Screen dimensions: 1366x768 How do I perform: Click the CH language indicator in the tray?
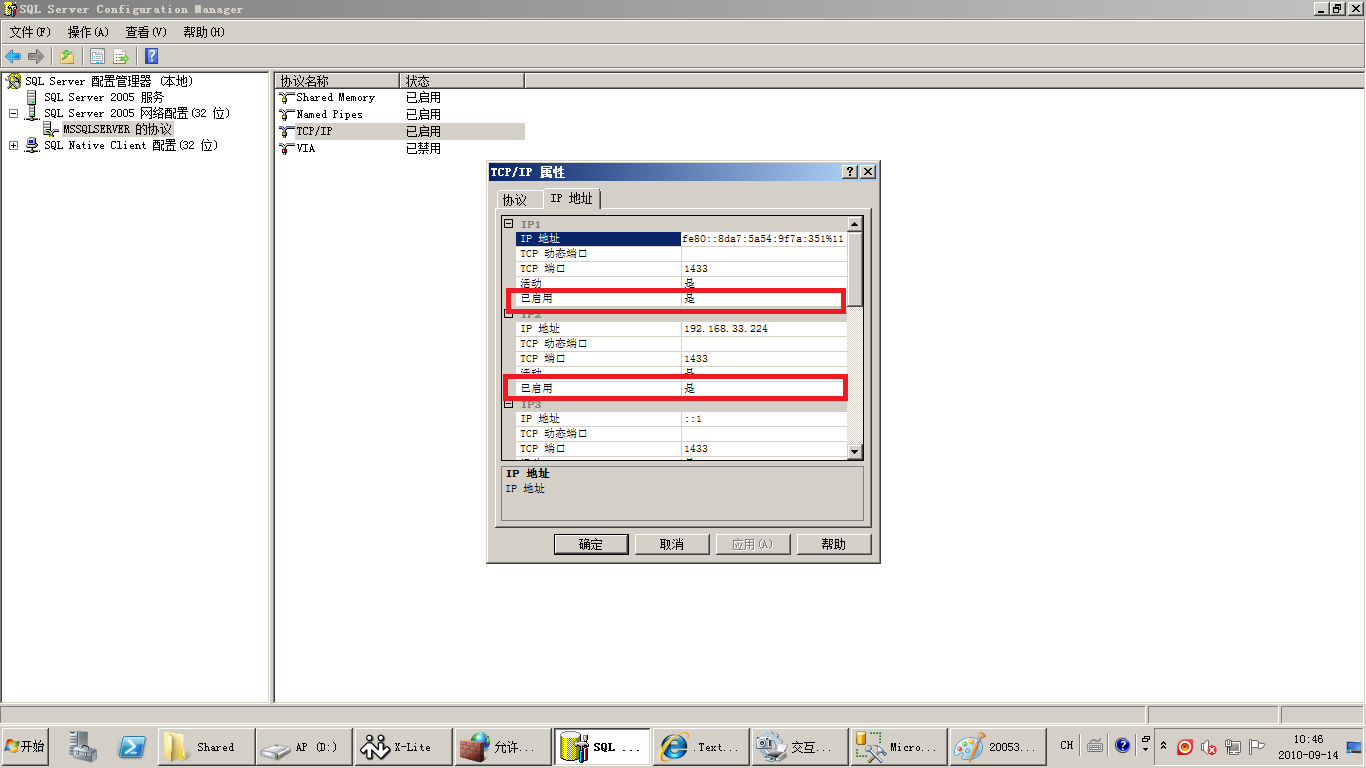[x=1066, y=746]
